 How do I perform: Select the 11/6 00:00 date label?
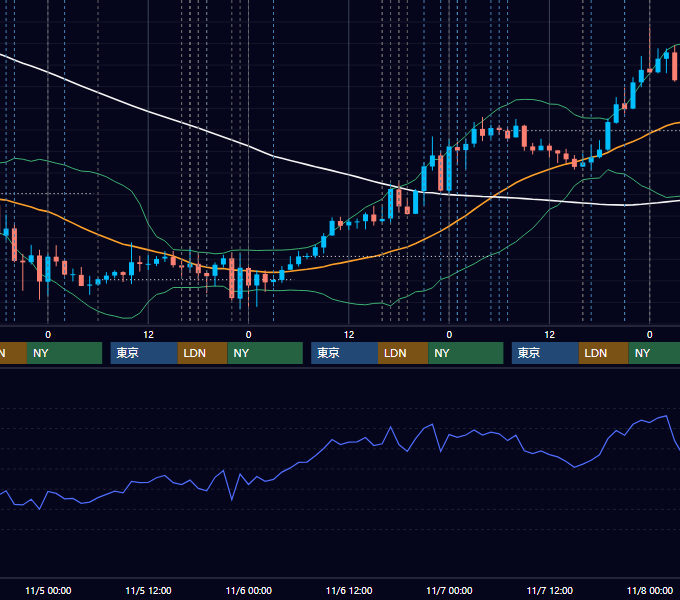(x=248, y=590)
